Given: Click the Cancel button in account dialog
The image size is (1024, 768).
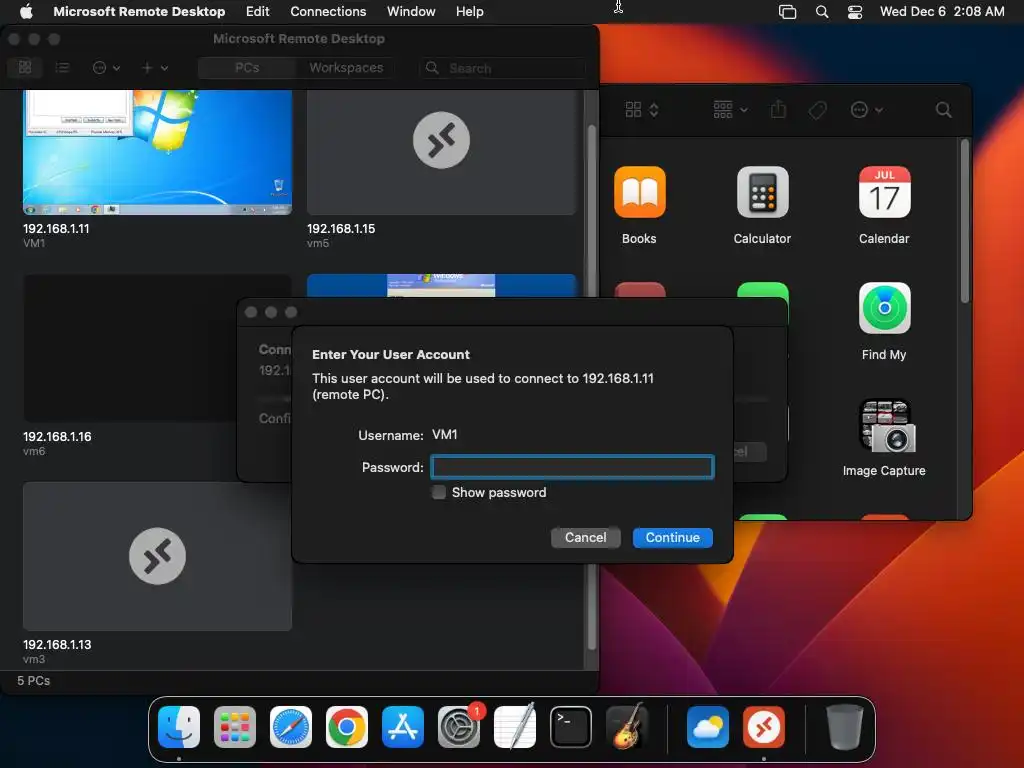Looking at the screenshot, I should (x=585, y=537).
